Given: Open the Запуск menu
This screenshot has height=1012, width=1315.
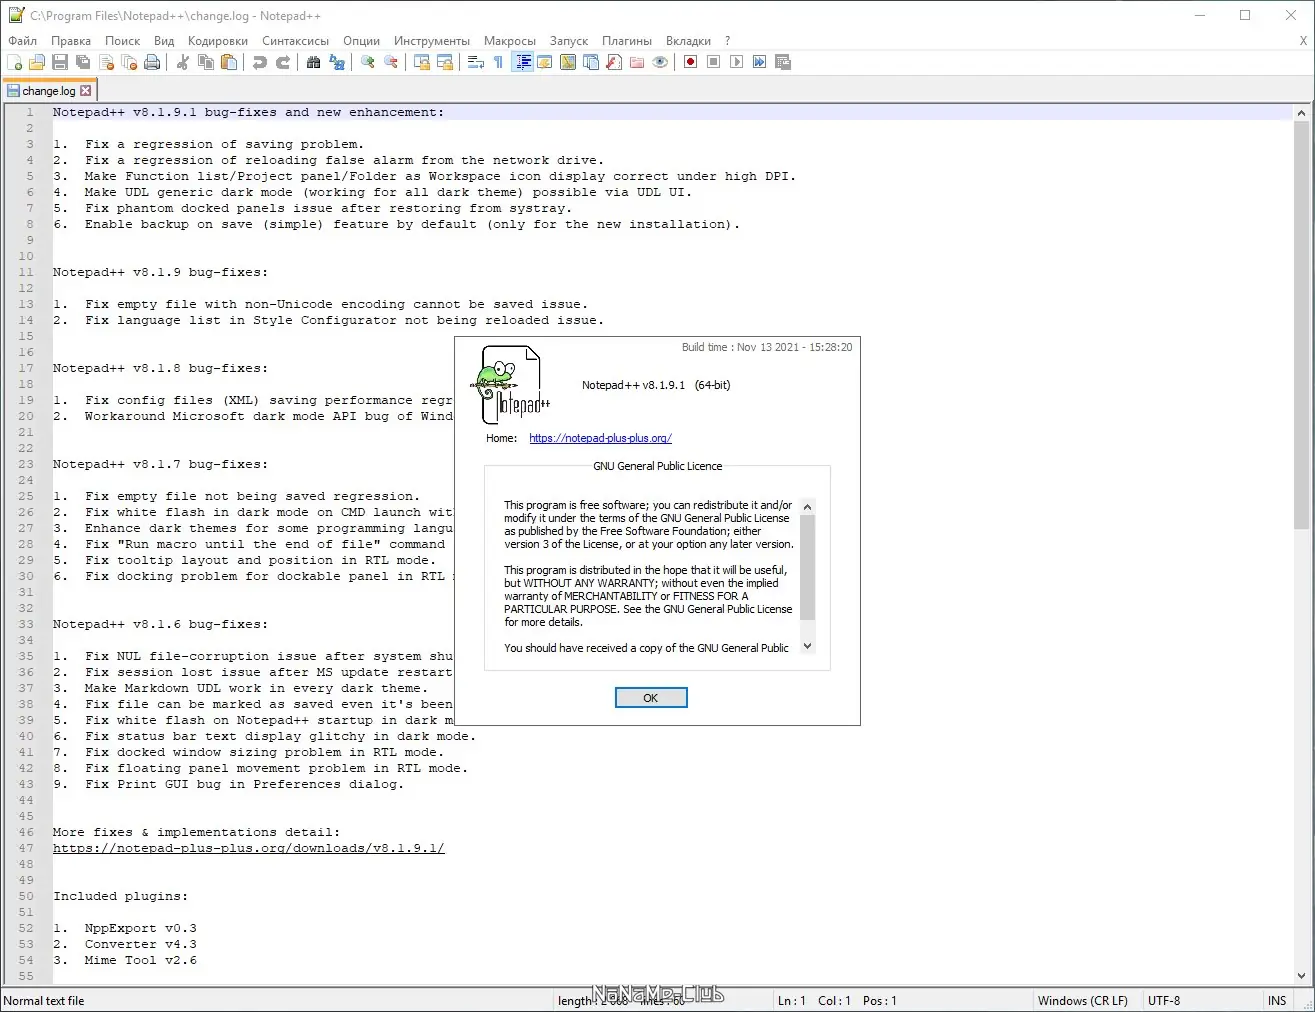Looking at the screenshot, I should tap(569, 41).
